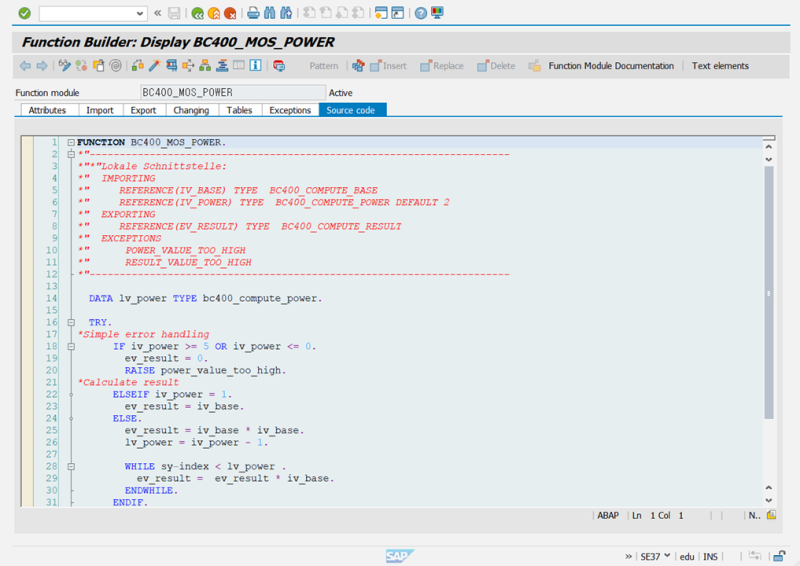Switch to the Changing tab
Screen dimensions: 800x566
coord(191,110)
